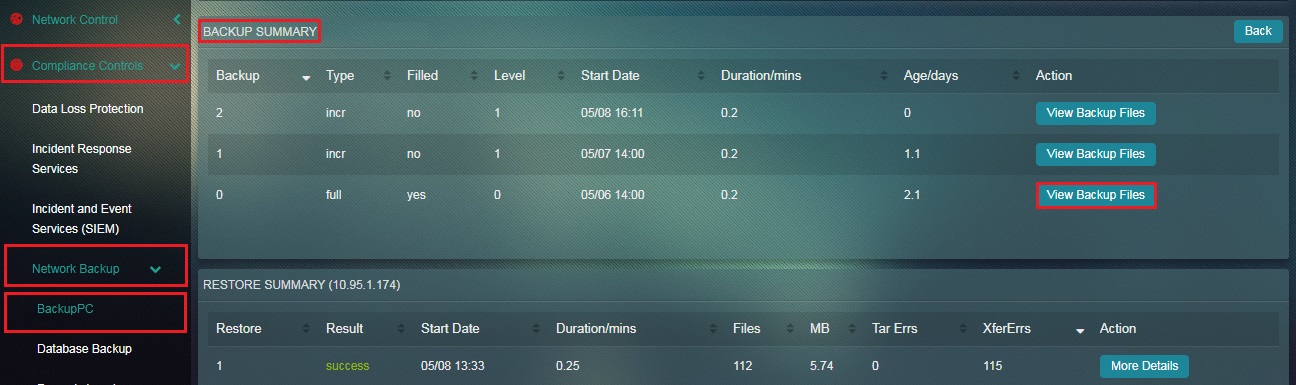The width and height of the screenshot is (1296, 385).
Task: Sort backup table by Type column
Action: pyautogui.click(x=355, y=76)
